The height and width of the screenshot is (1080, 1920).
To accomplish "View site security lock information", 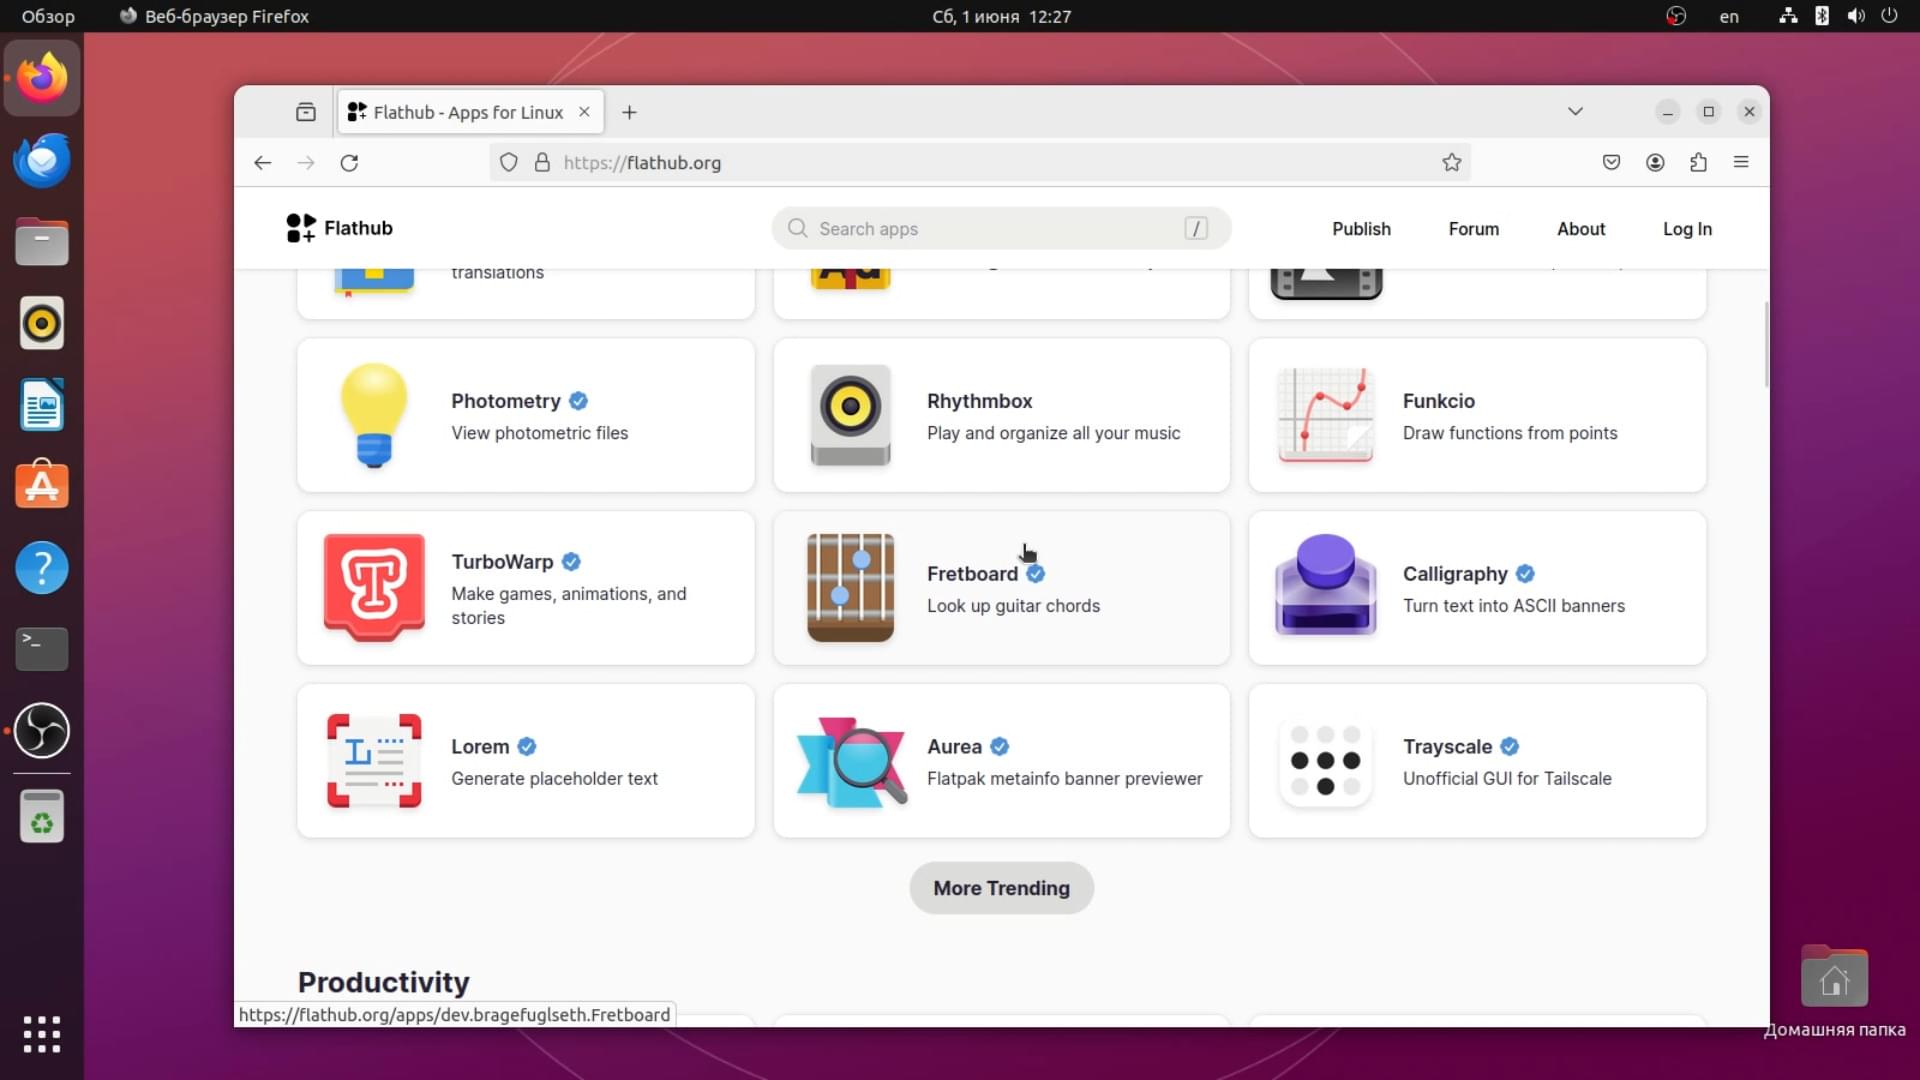I will 542,163.
